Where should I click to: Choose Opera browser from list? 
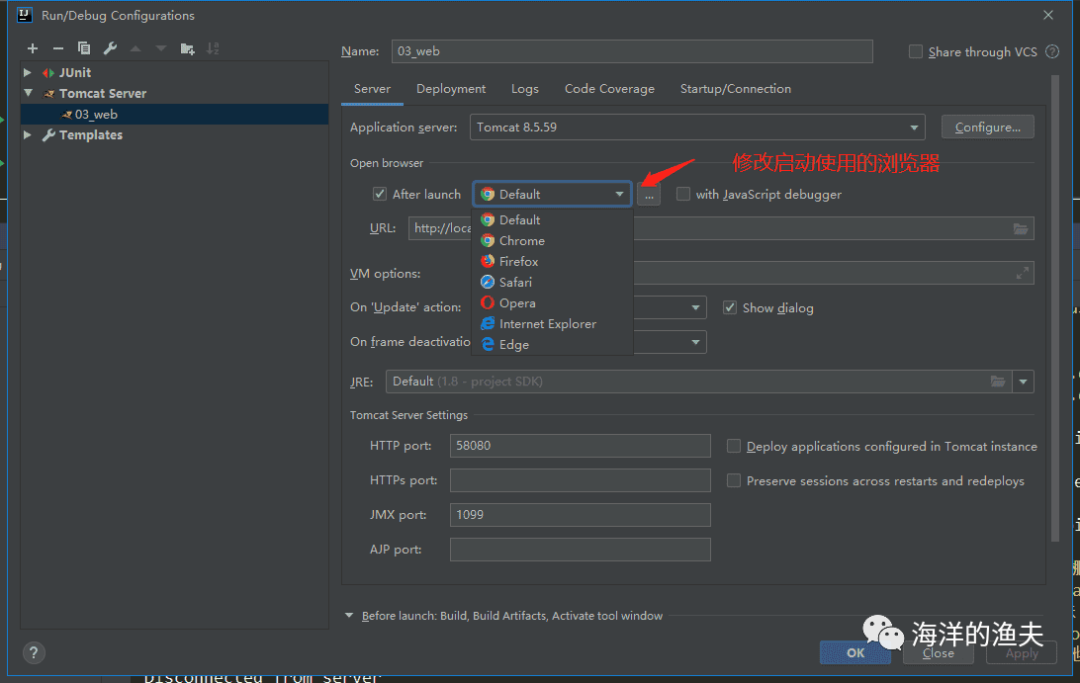coord(552,303)
